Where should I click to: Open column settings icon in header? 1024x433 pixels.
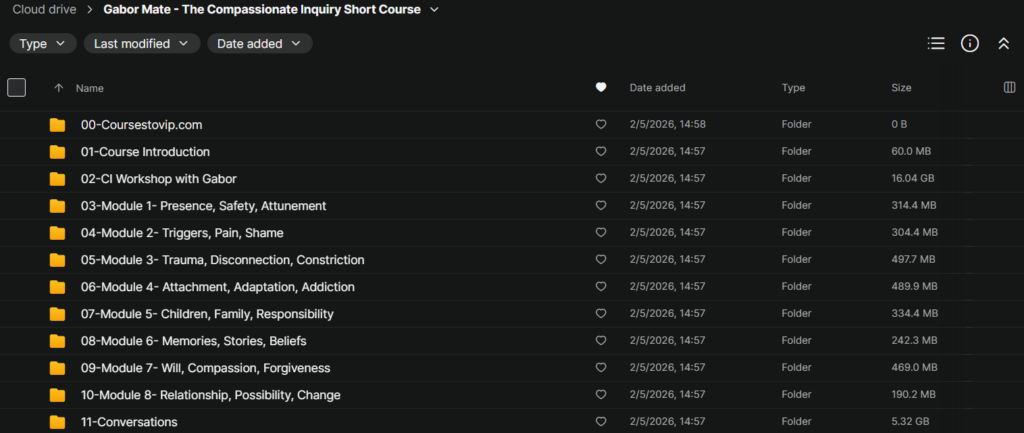(x=1009, y=88)
